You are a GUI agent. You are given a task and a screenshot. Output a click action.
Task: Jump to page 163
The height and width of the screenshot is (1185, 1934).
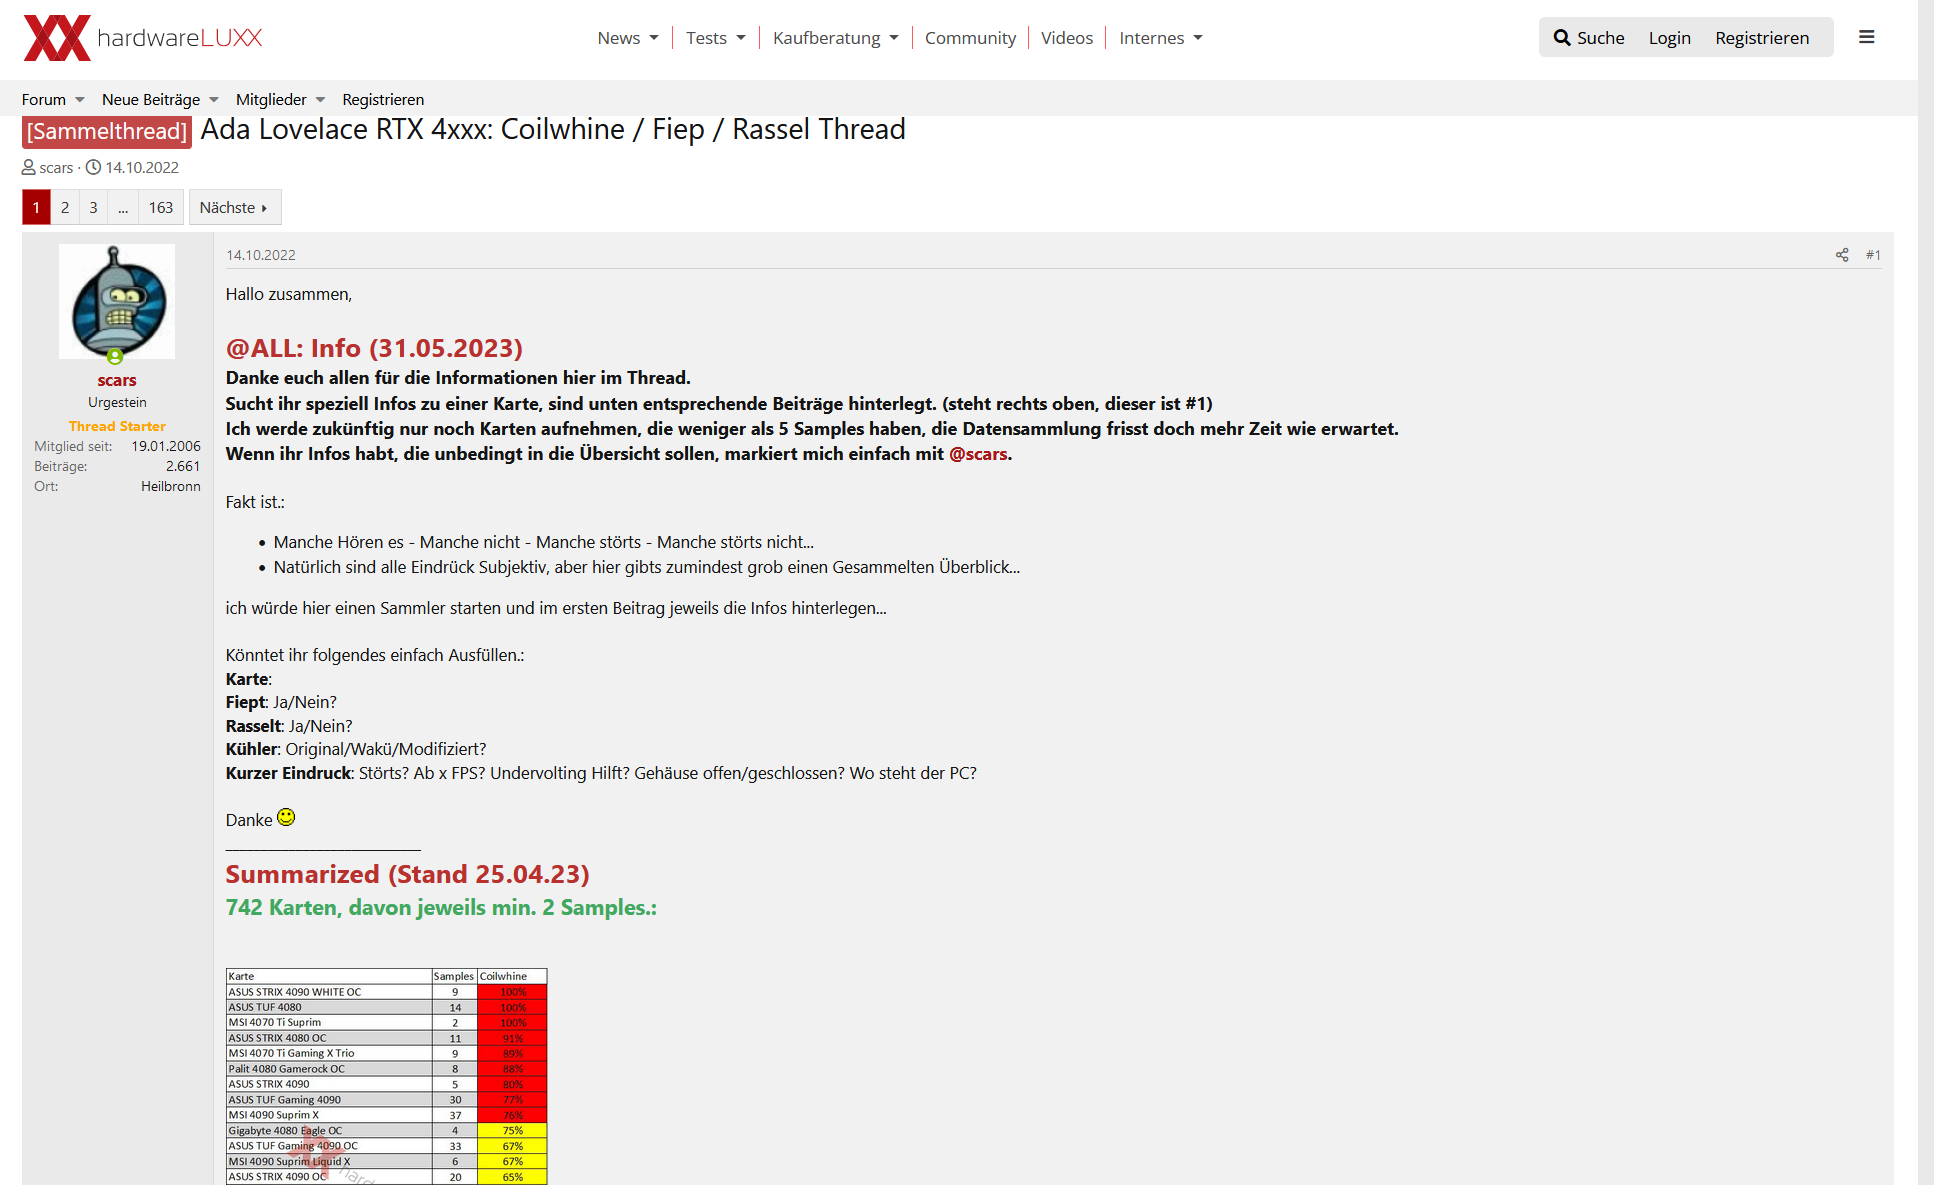click(x=160, y=207)
